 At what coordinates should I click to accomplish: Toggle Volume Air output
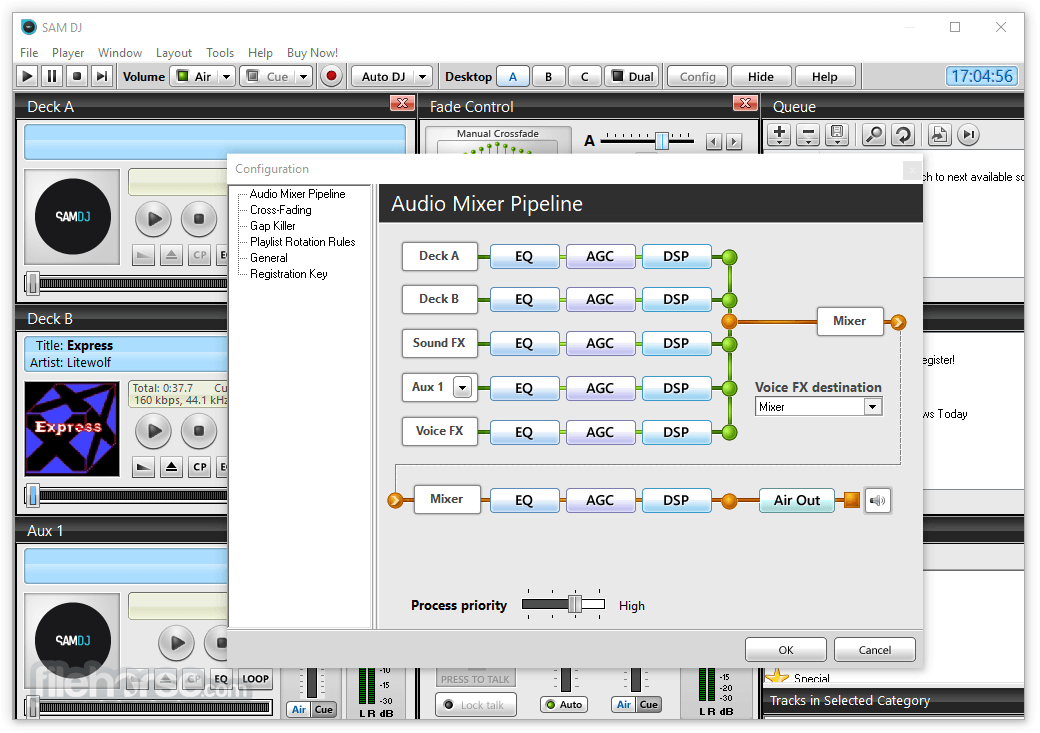194,76
